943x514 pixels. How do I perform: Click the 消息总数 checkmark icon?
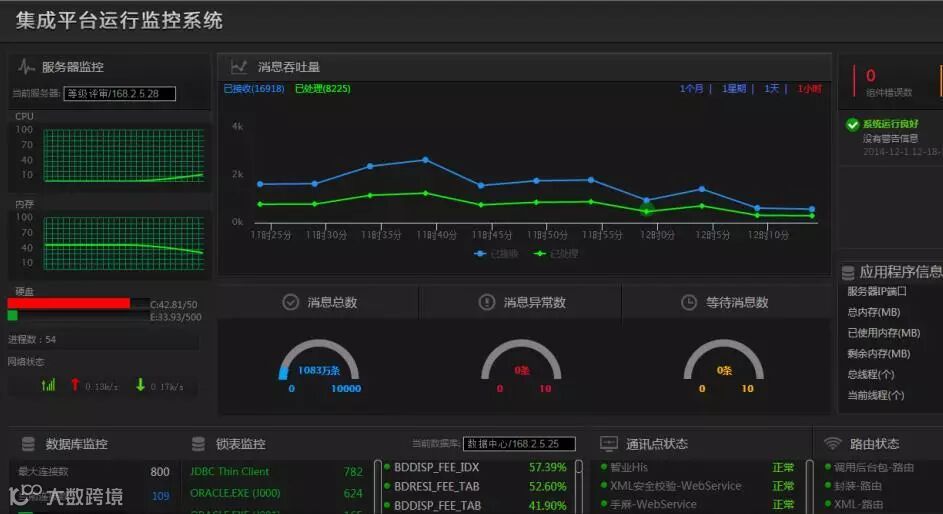coord(290,302)
